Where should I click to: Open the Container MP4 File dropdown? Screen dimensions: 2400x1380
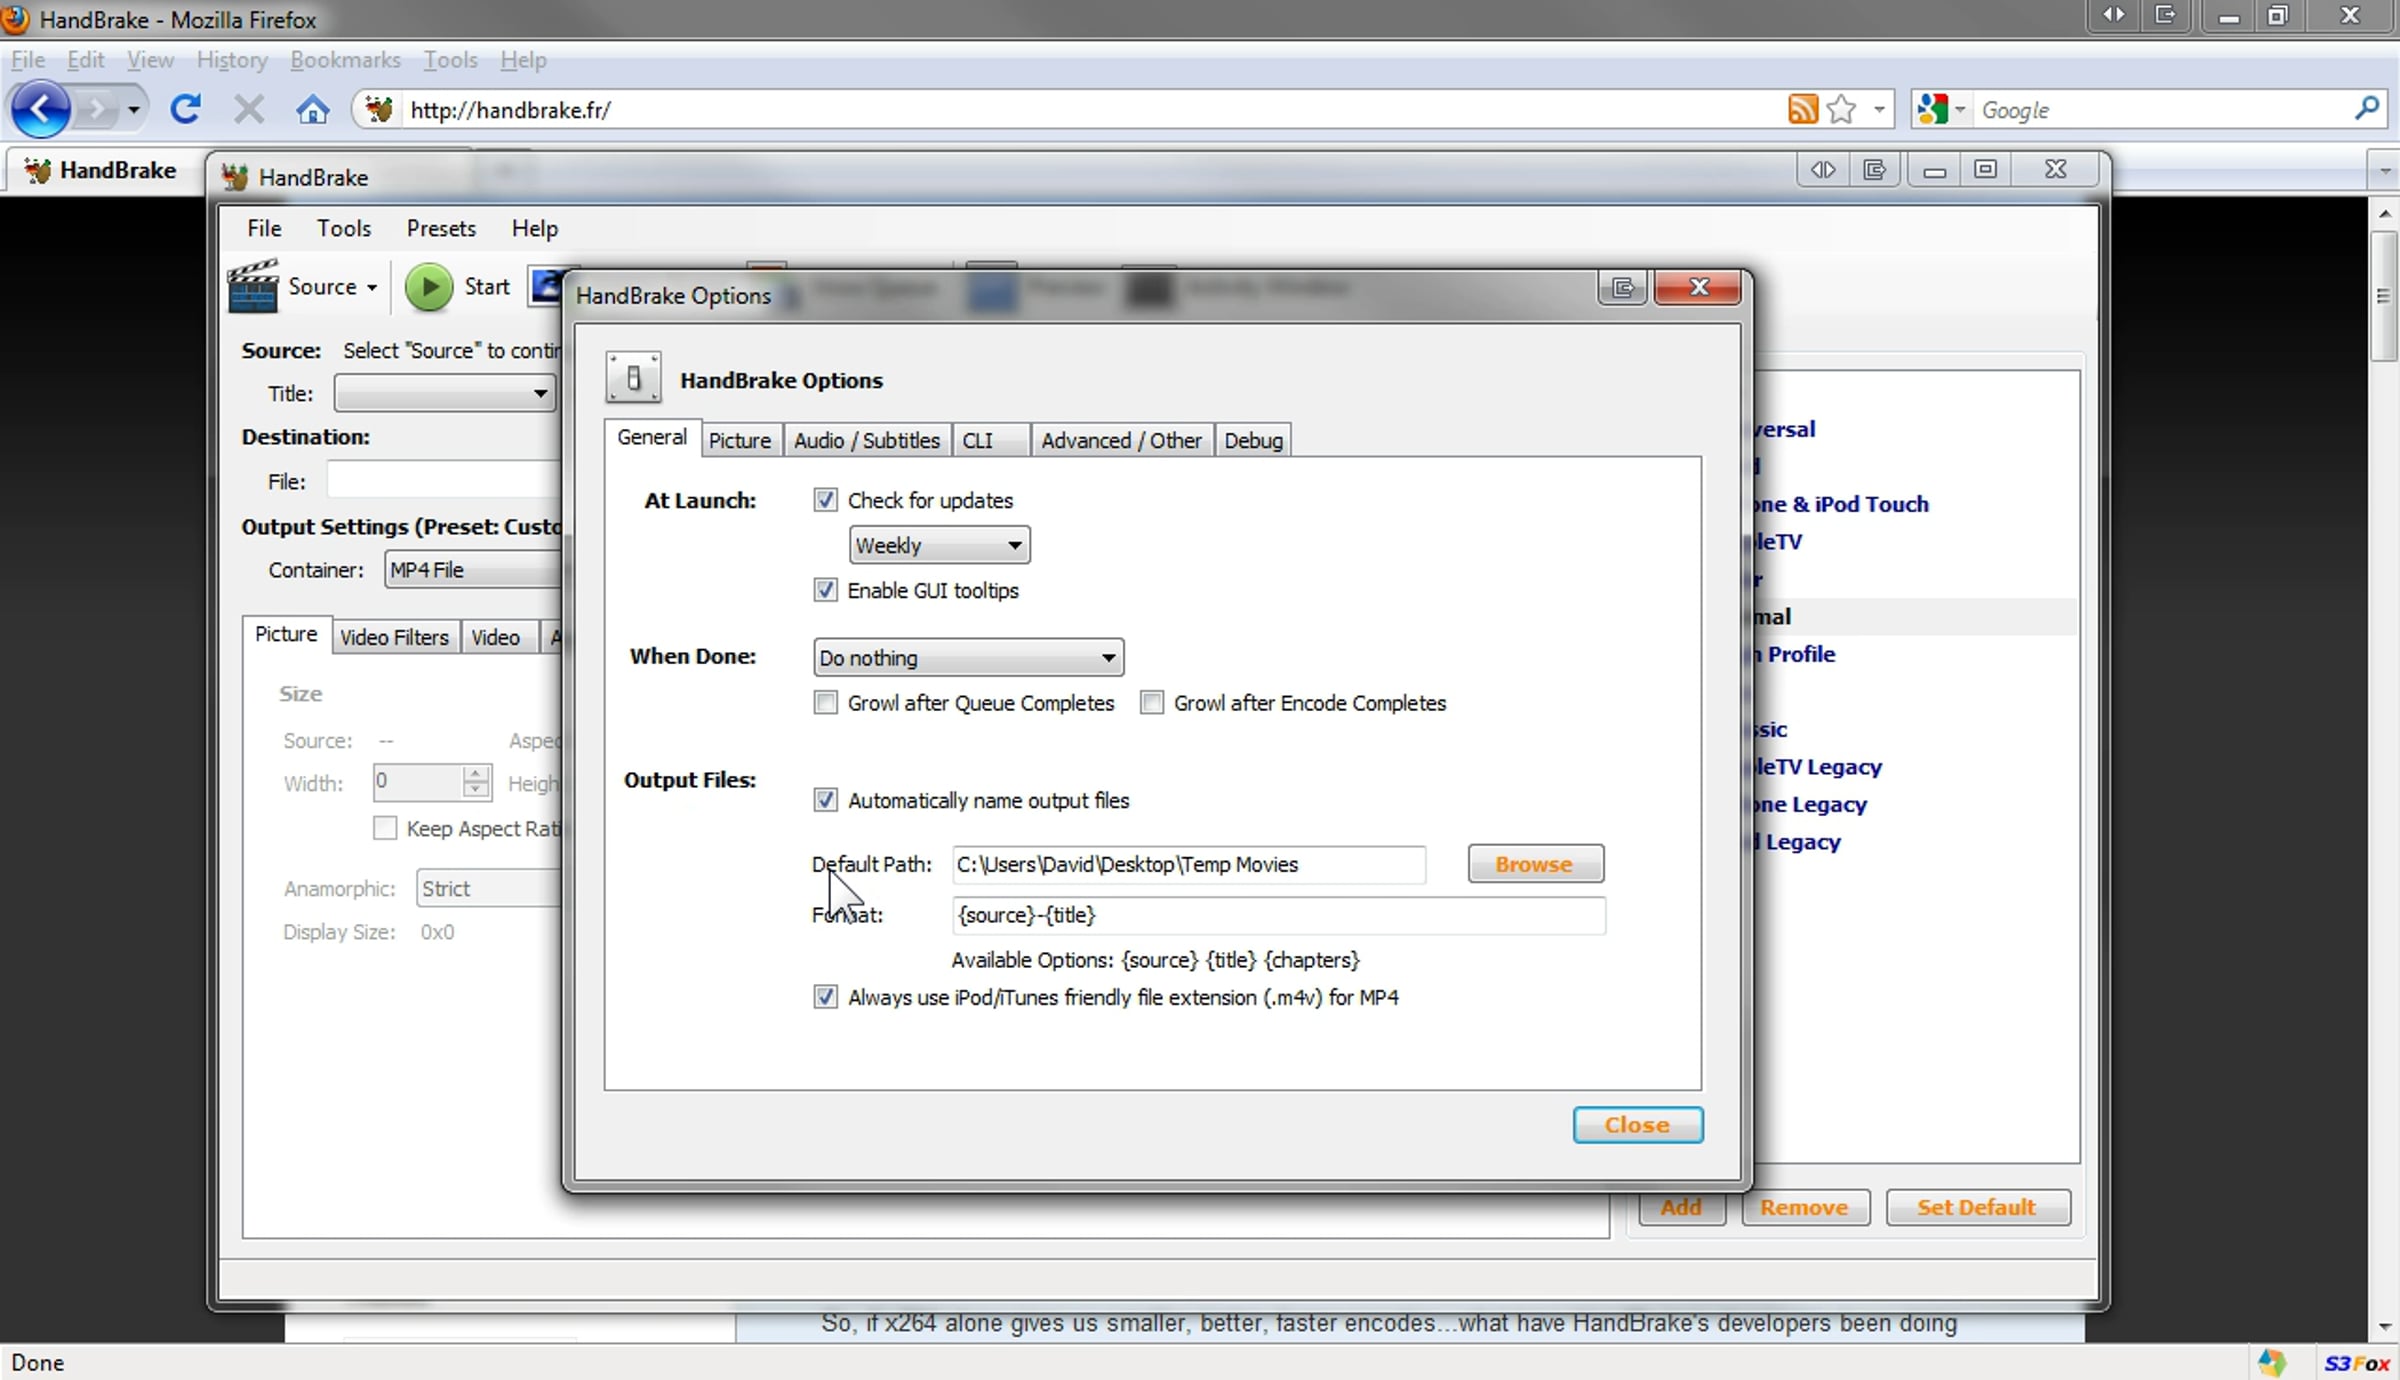click(472, 570)
